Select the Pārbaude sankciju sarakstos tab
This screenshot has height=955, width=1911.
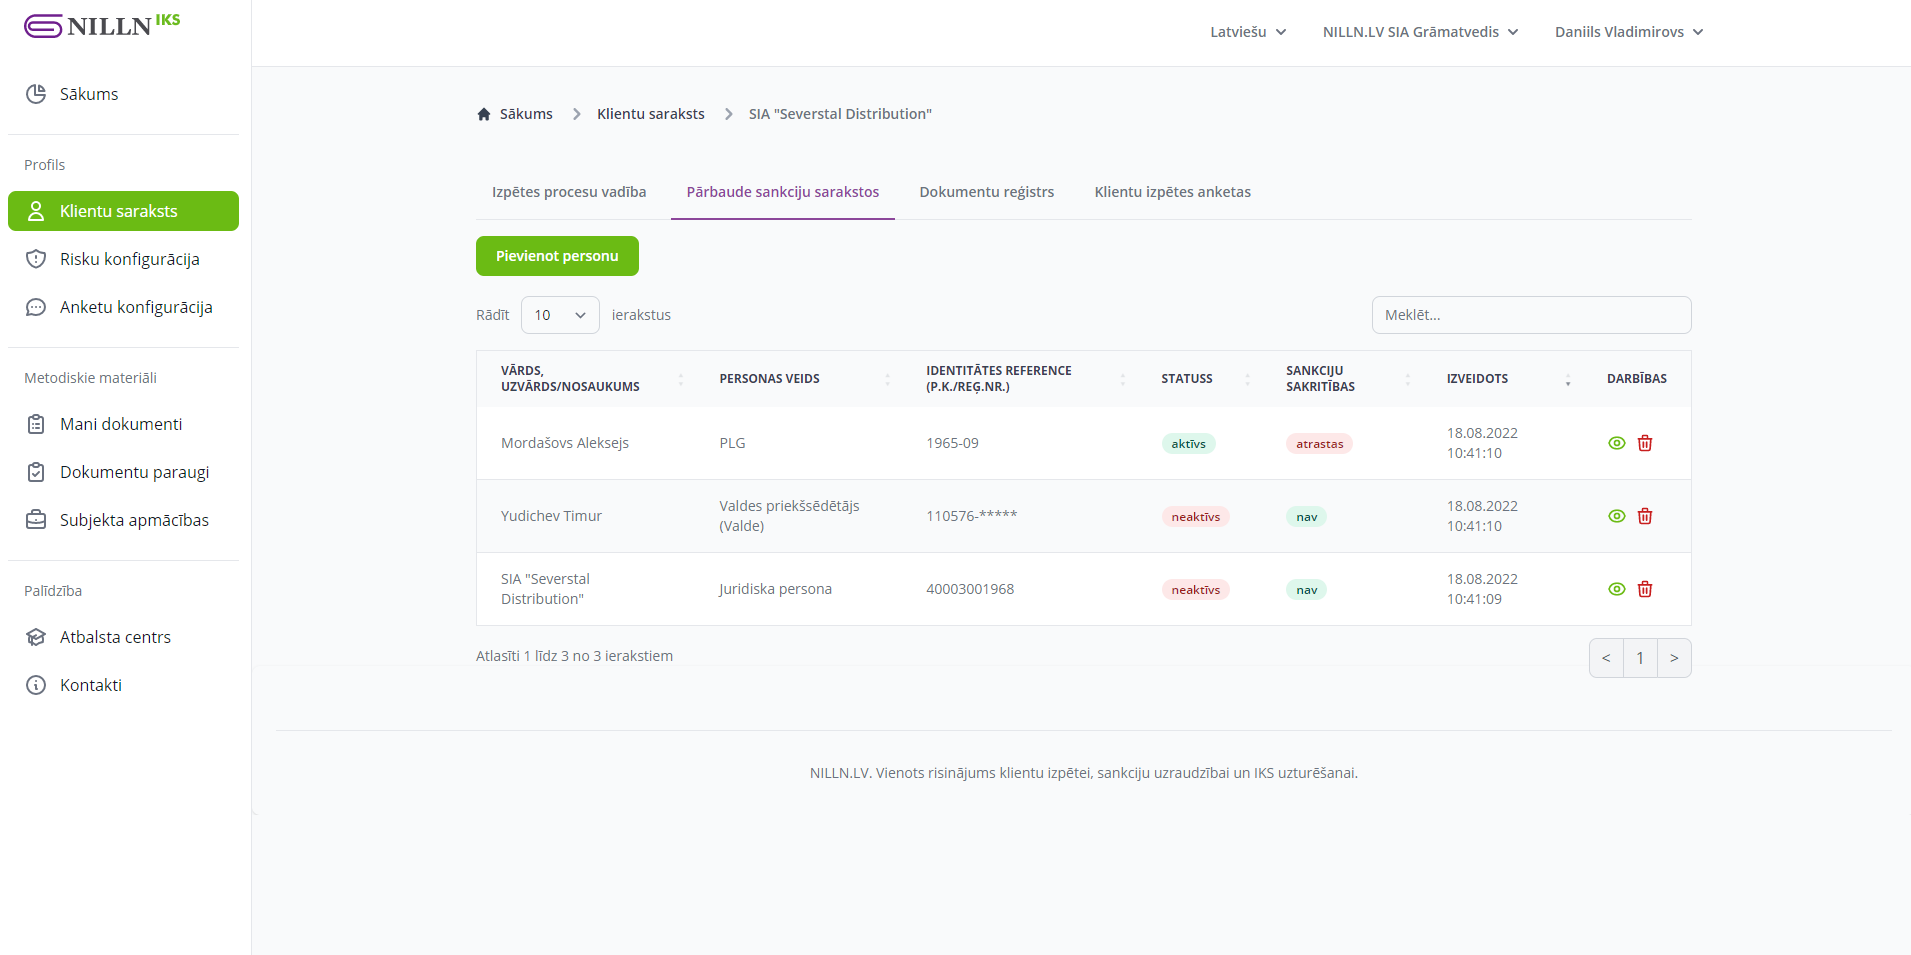(783, 192)
